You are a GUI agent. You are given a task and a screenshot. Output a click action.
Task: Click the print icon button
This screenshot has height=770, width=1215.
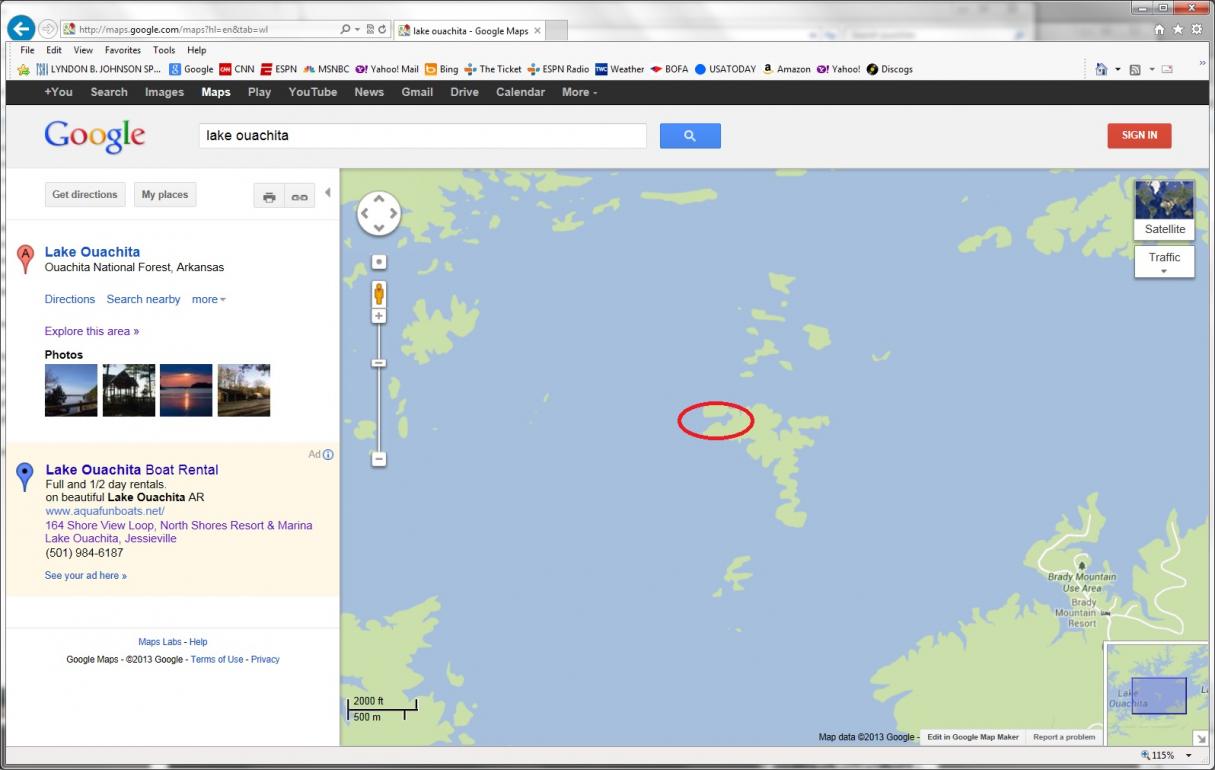(269, 196)
